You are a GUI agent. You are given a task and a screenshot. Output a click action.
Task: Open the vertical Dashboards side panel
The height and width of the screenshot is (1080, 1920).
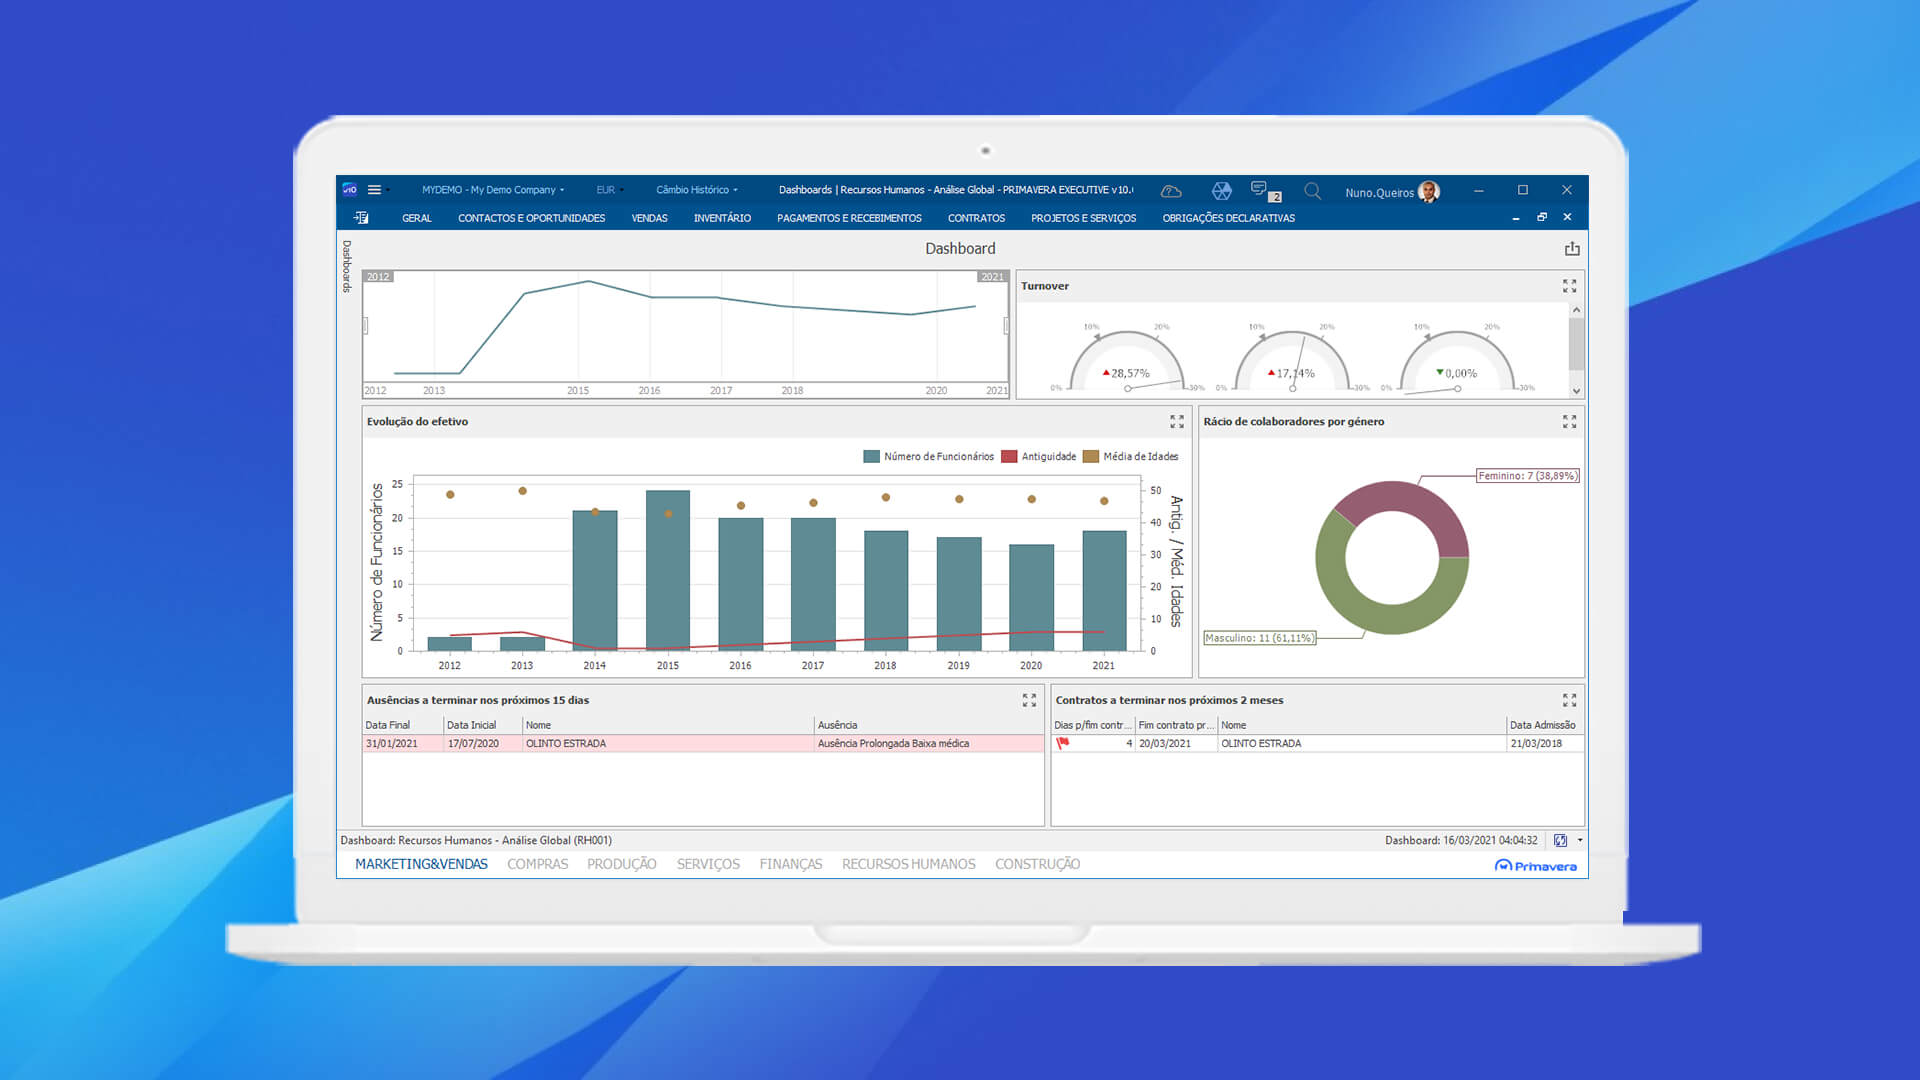[x=347, y=266]
